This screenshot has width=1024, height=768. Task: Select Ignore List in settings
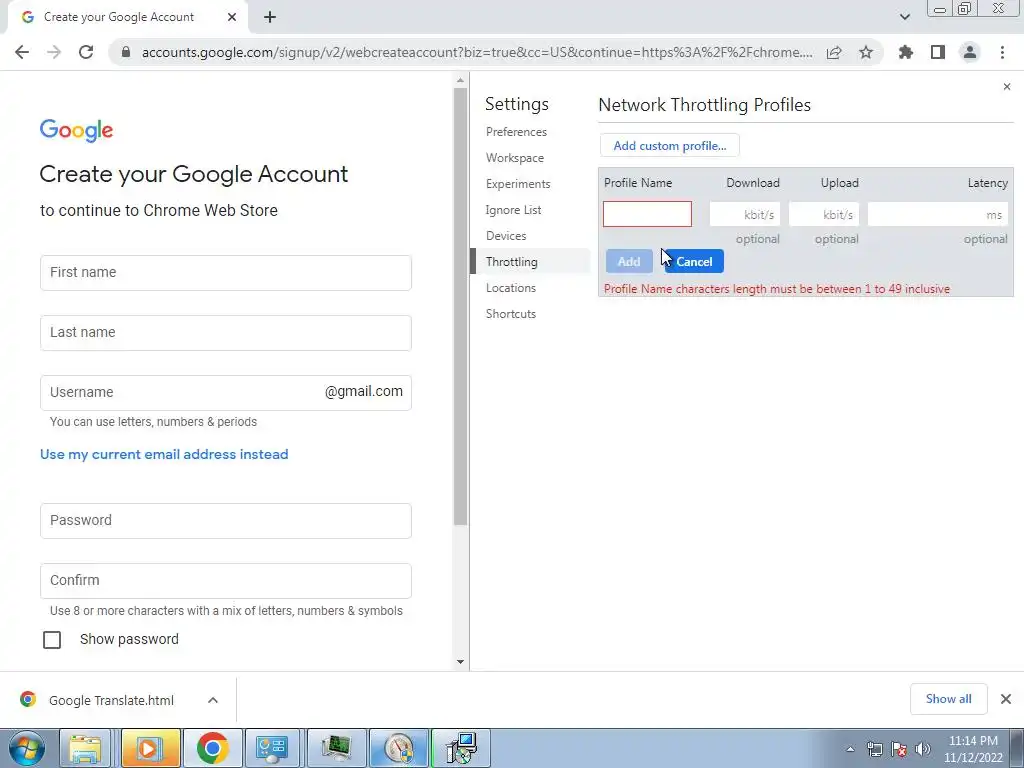click(513, 210)
